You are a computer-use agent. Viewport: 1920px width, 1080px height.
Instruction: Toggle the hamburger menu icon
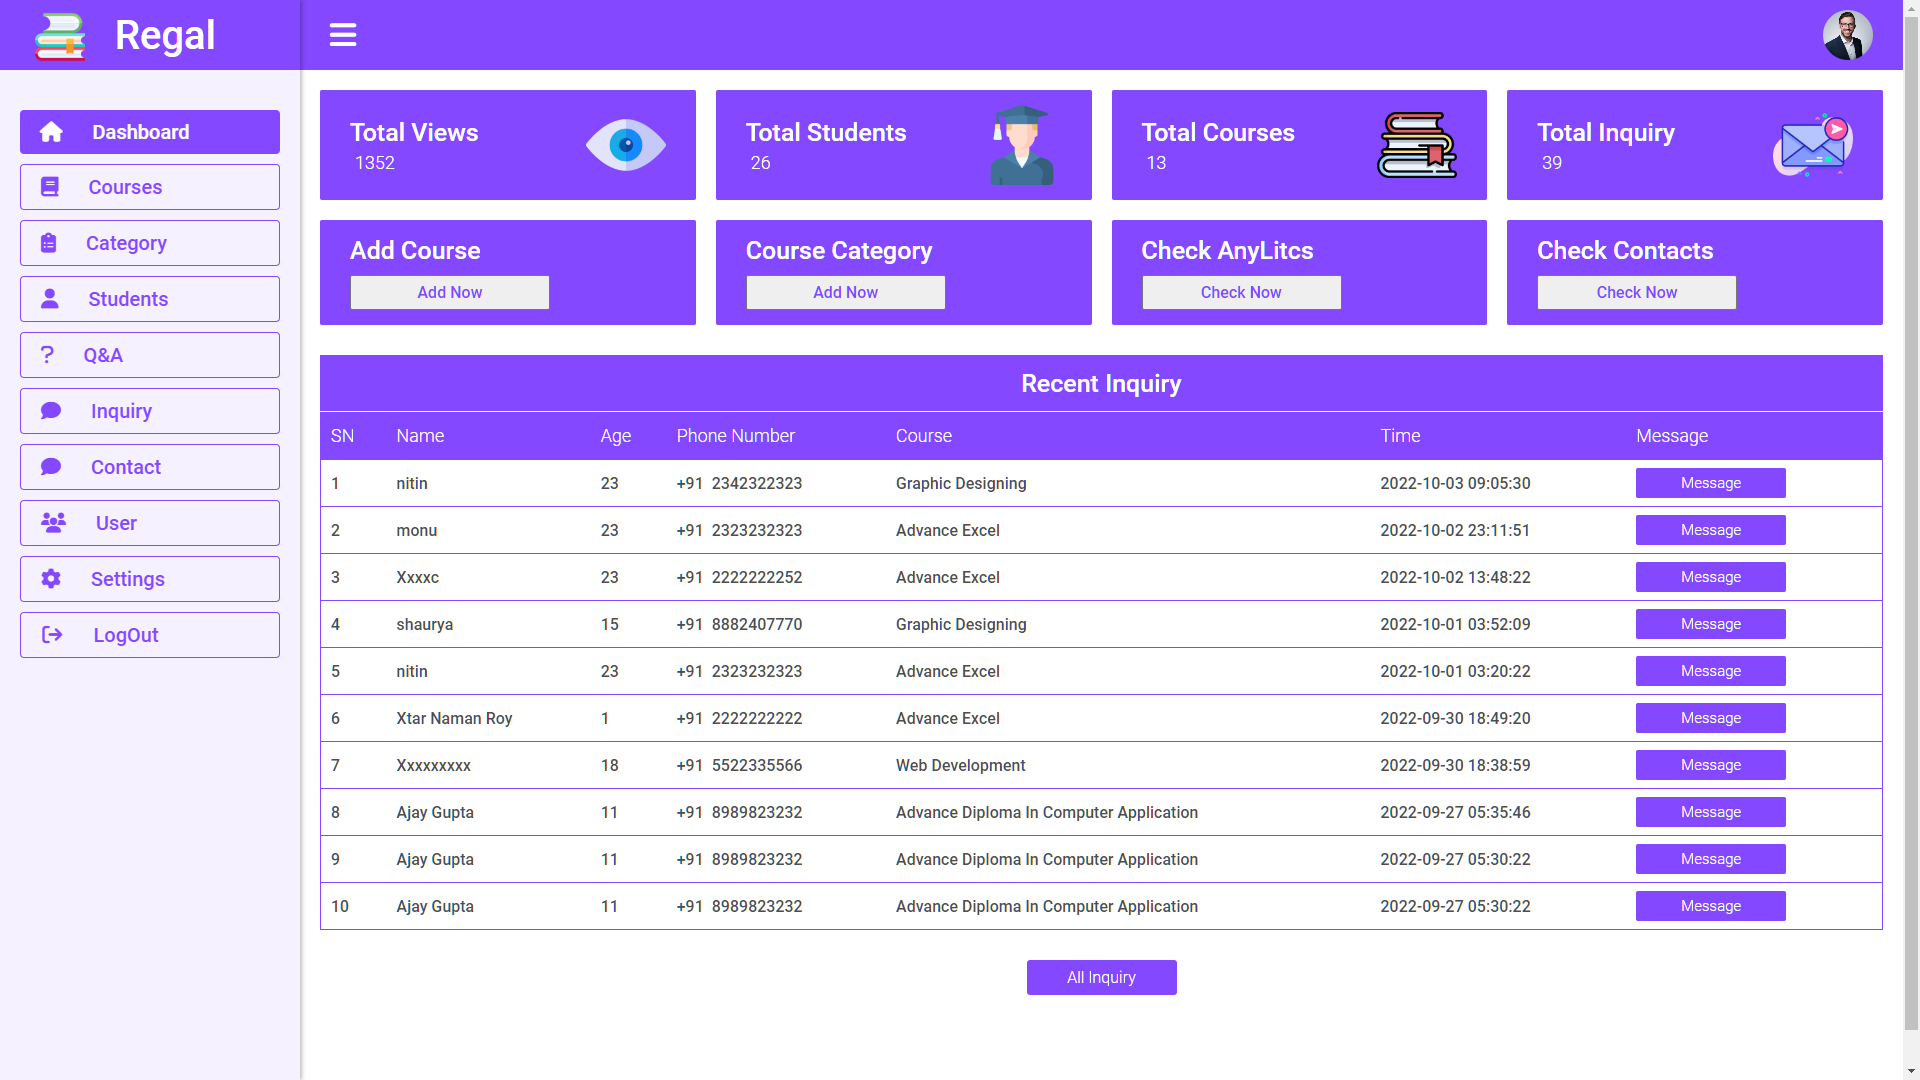click(343, 35)
